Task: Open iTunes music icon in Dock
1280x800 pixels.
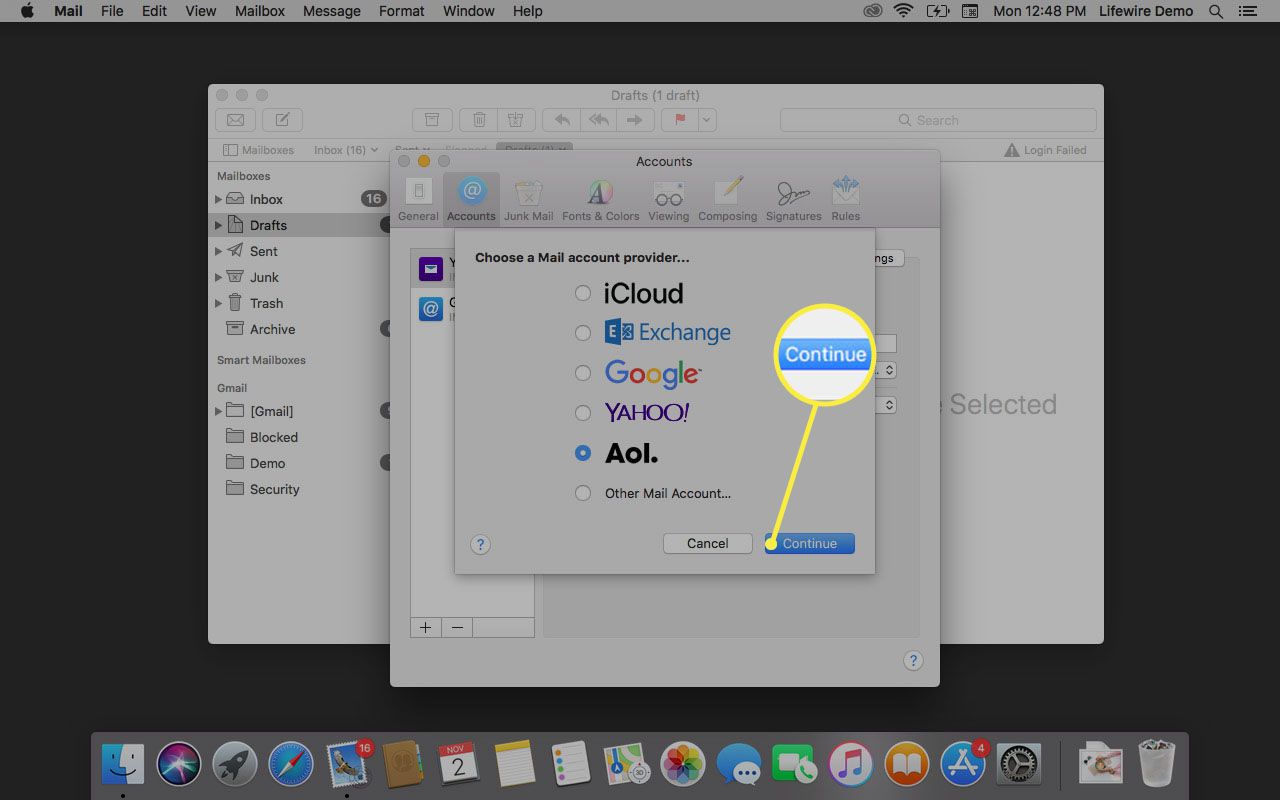Action: point(851,765)
